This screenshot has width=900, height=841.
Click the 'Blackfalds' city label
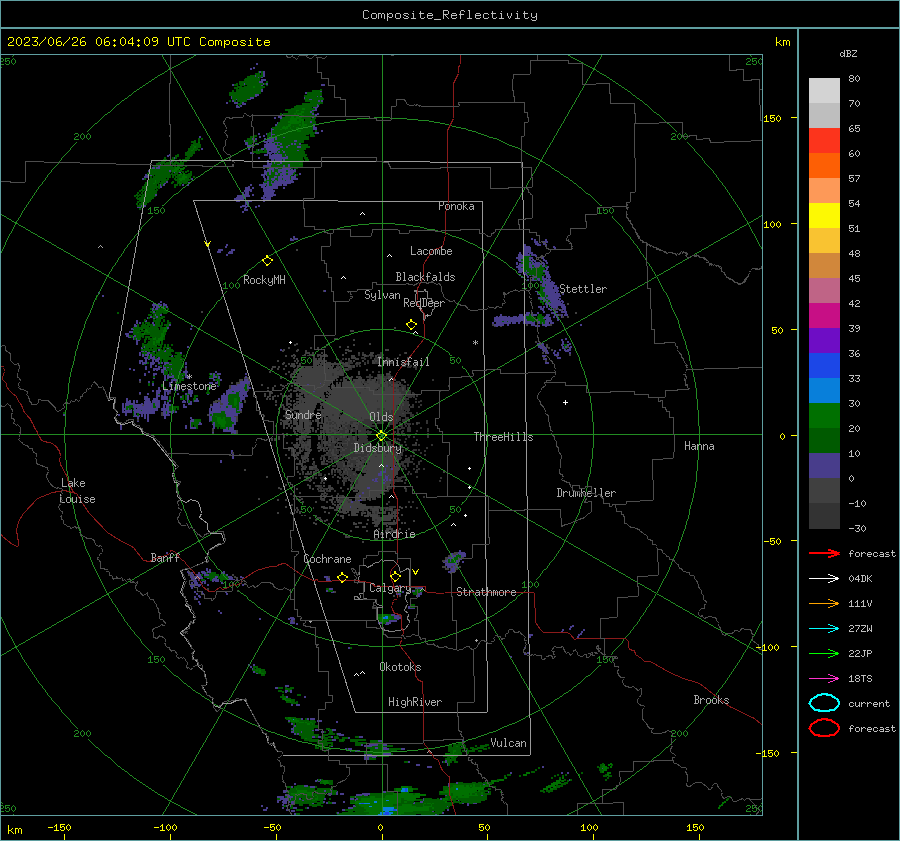click(x=425, y=277)
